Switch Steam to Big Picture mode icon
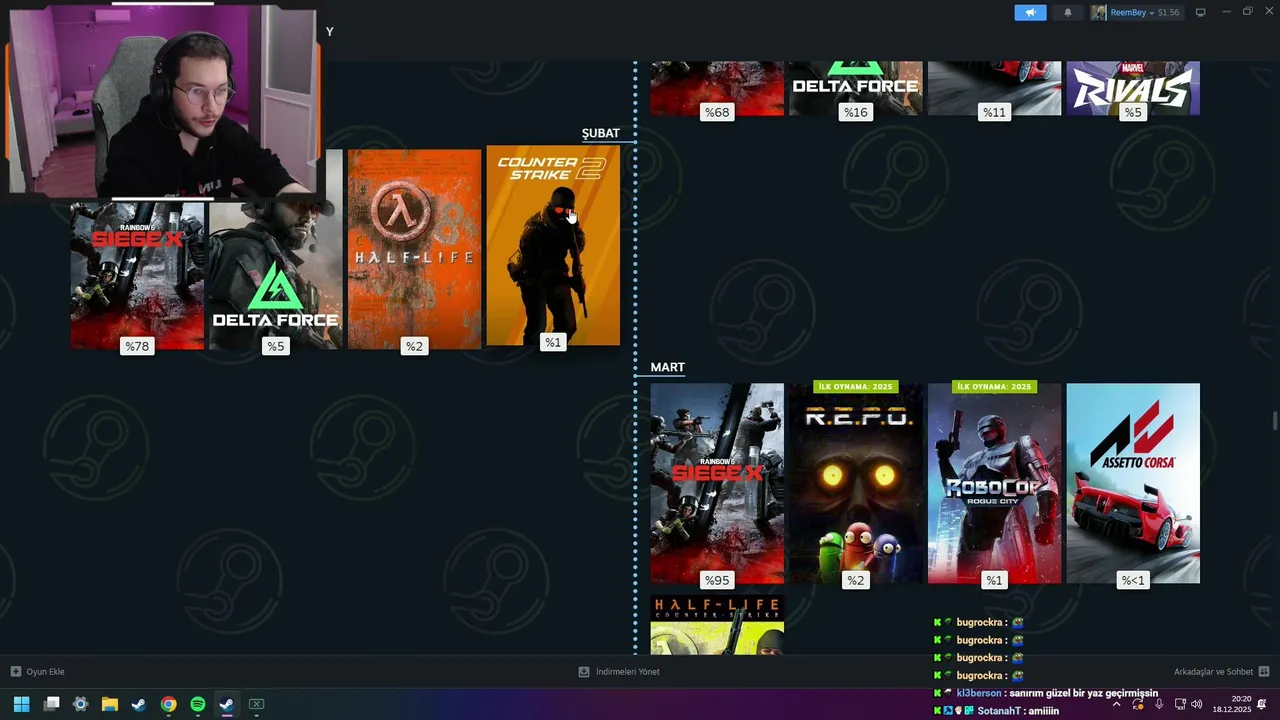Screen dimensions: 1280x720 tap(1201, 12)
